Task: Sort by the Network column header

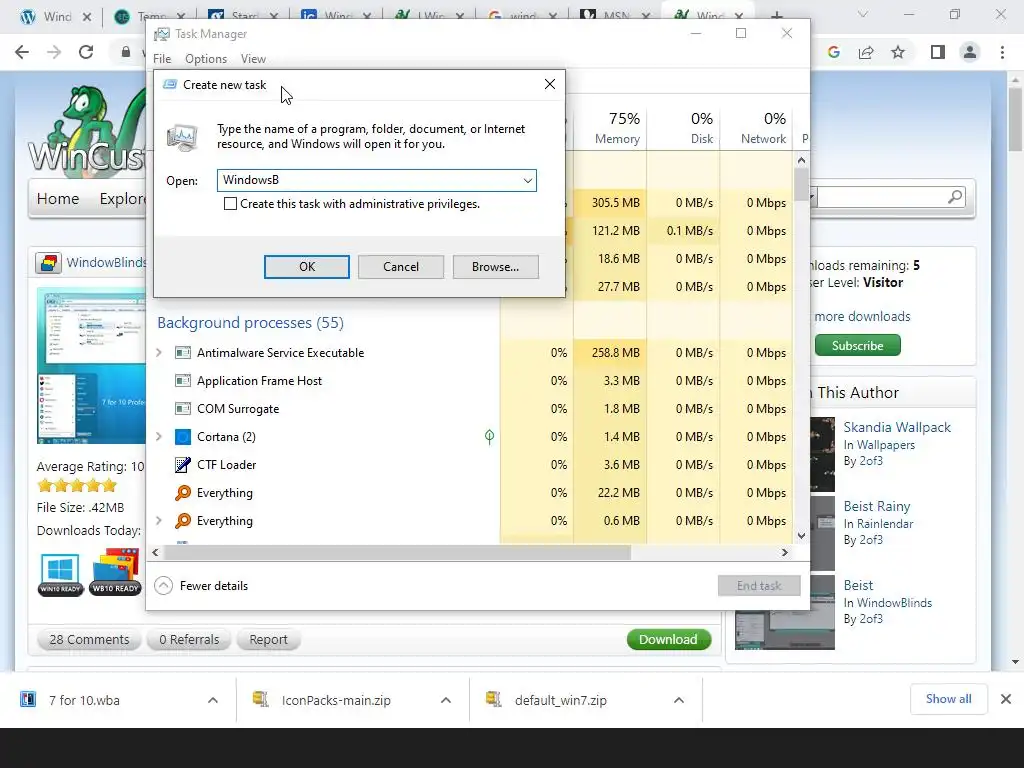Action: pyautogui.click(x=757, y=128)
